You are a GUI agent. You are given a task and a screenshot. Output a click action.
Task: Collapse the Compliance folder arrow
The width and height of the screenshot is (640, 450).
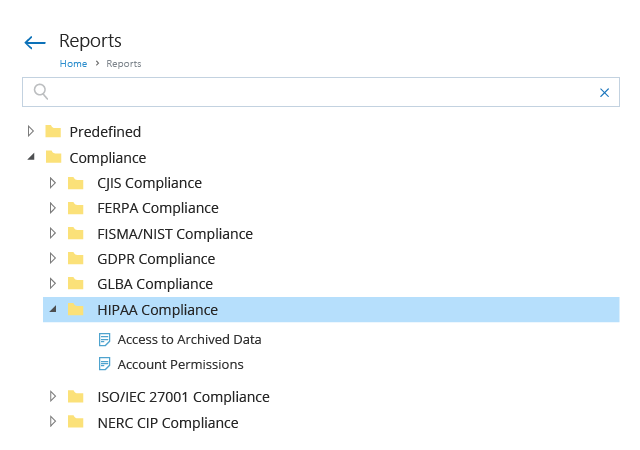[x=31, y=157]
